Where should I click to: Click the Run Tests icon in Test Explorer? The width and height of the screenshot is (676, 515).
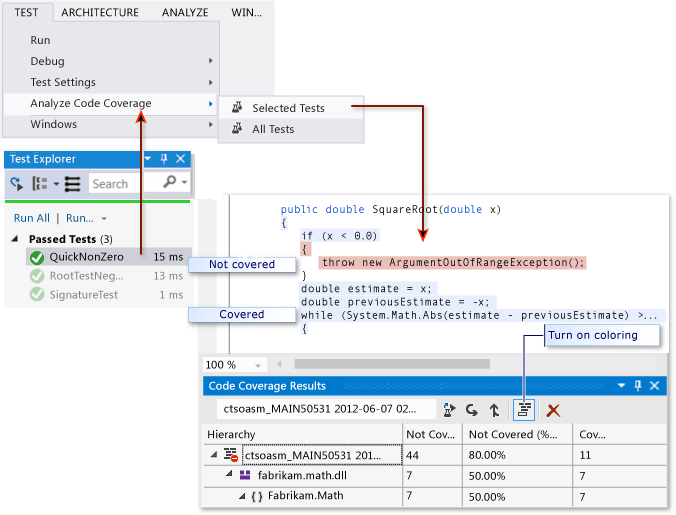coord(17,184)
